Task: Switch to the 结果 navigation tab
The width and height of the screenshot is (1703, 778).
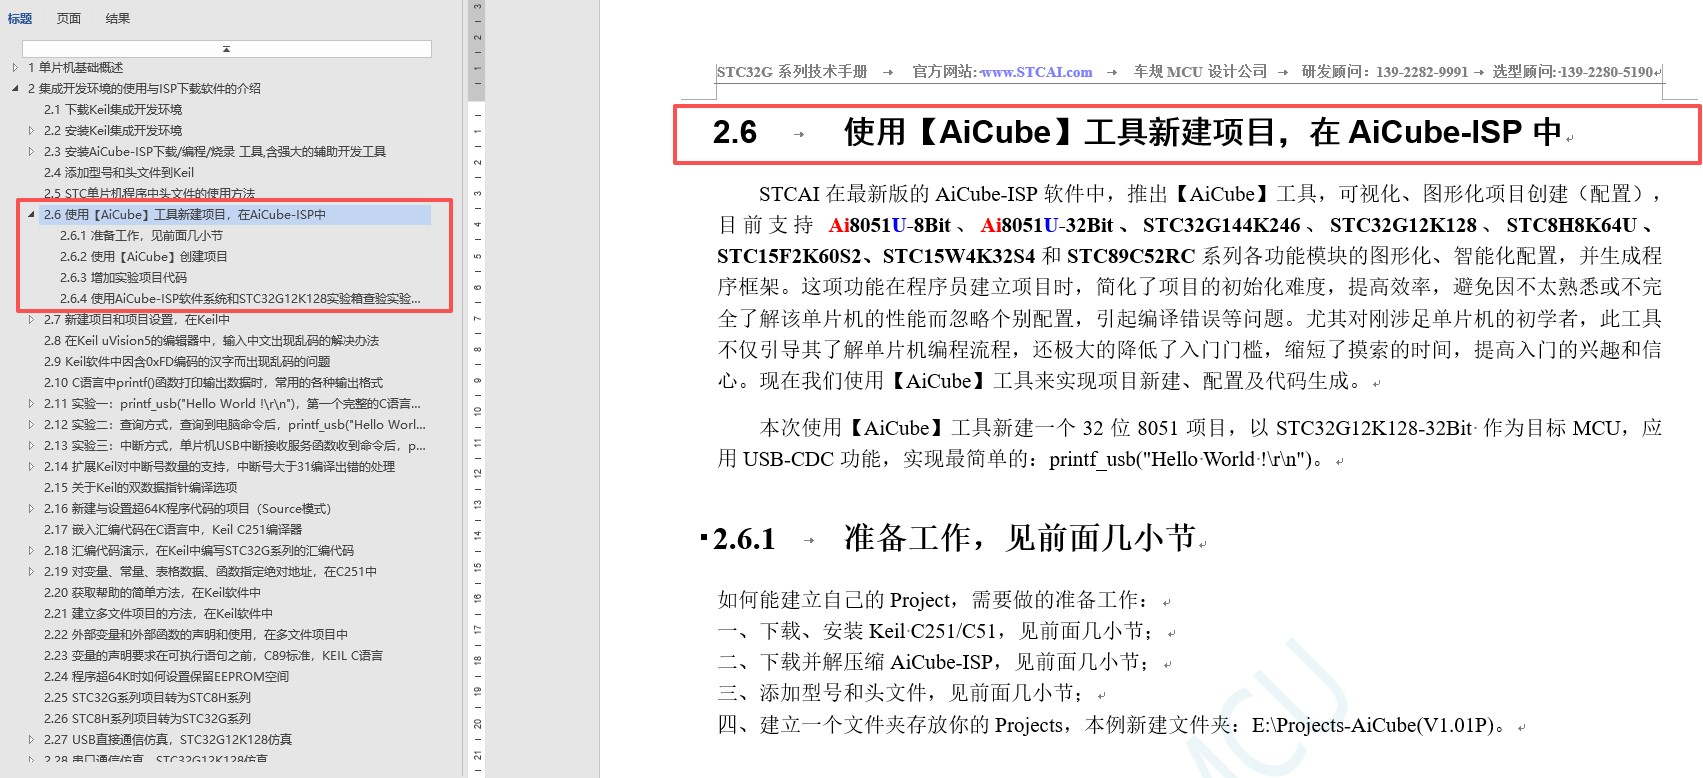Action: click(x=118, y=18)
